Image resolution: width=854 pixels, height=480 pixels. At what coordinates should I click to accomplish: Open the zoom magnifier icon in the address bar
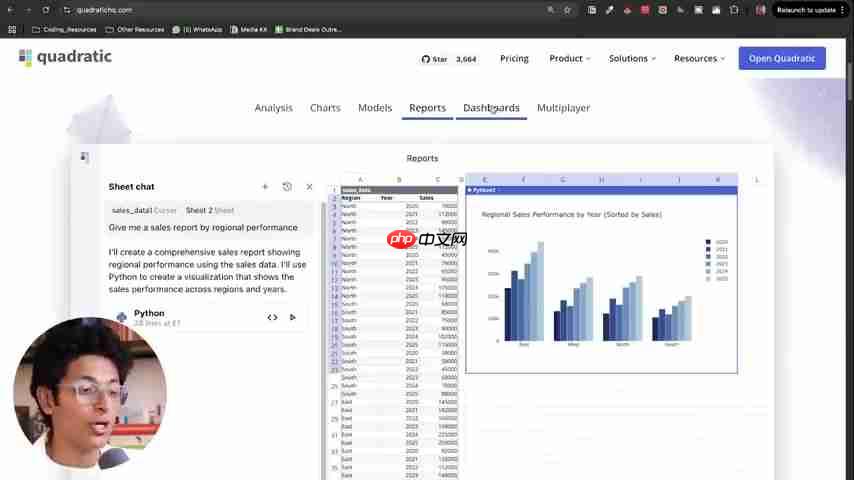[551, 10]
